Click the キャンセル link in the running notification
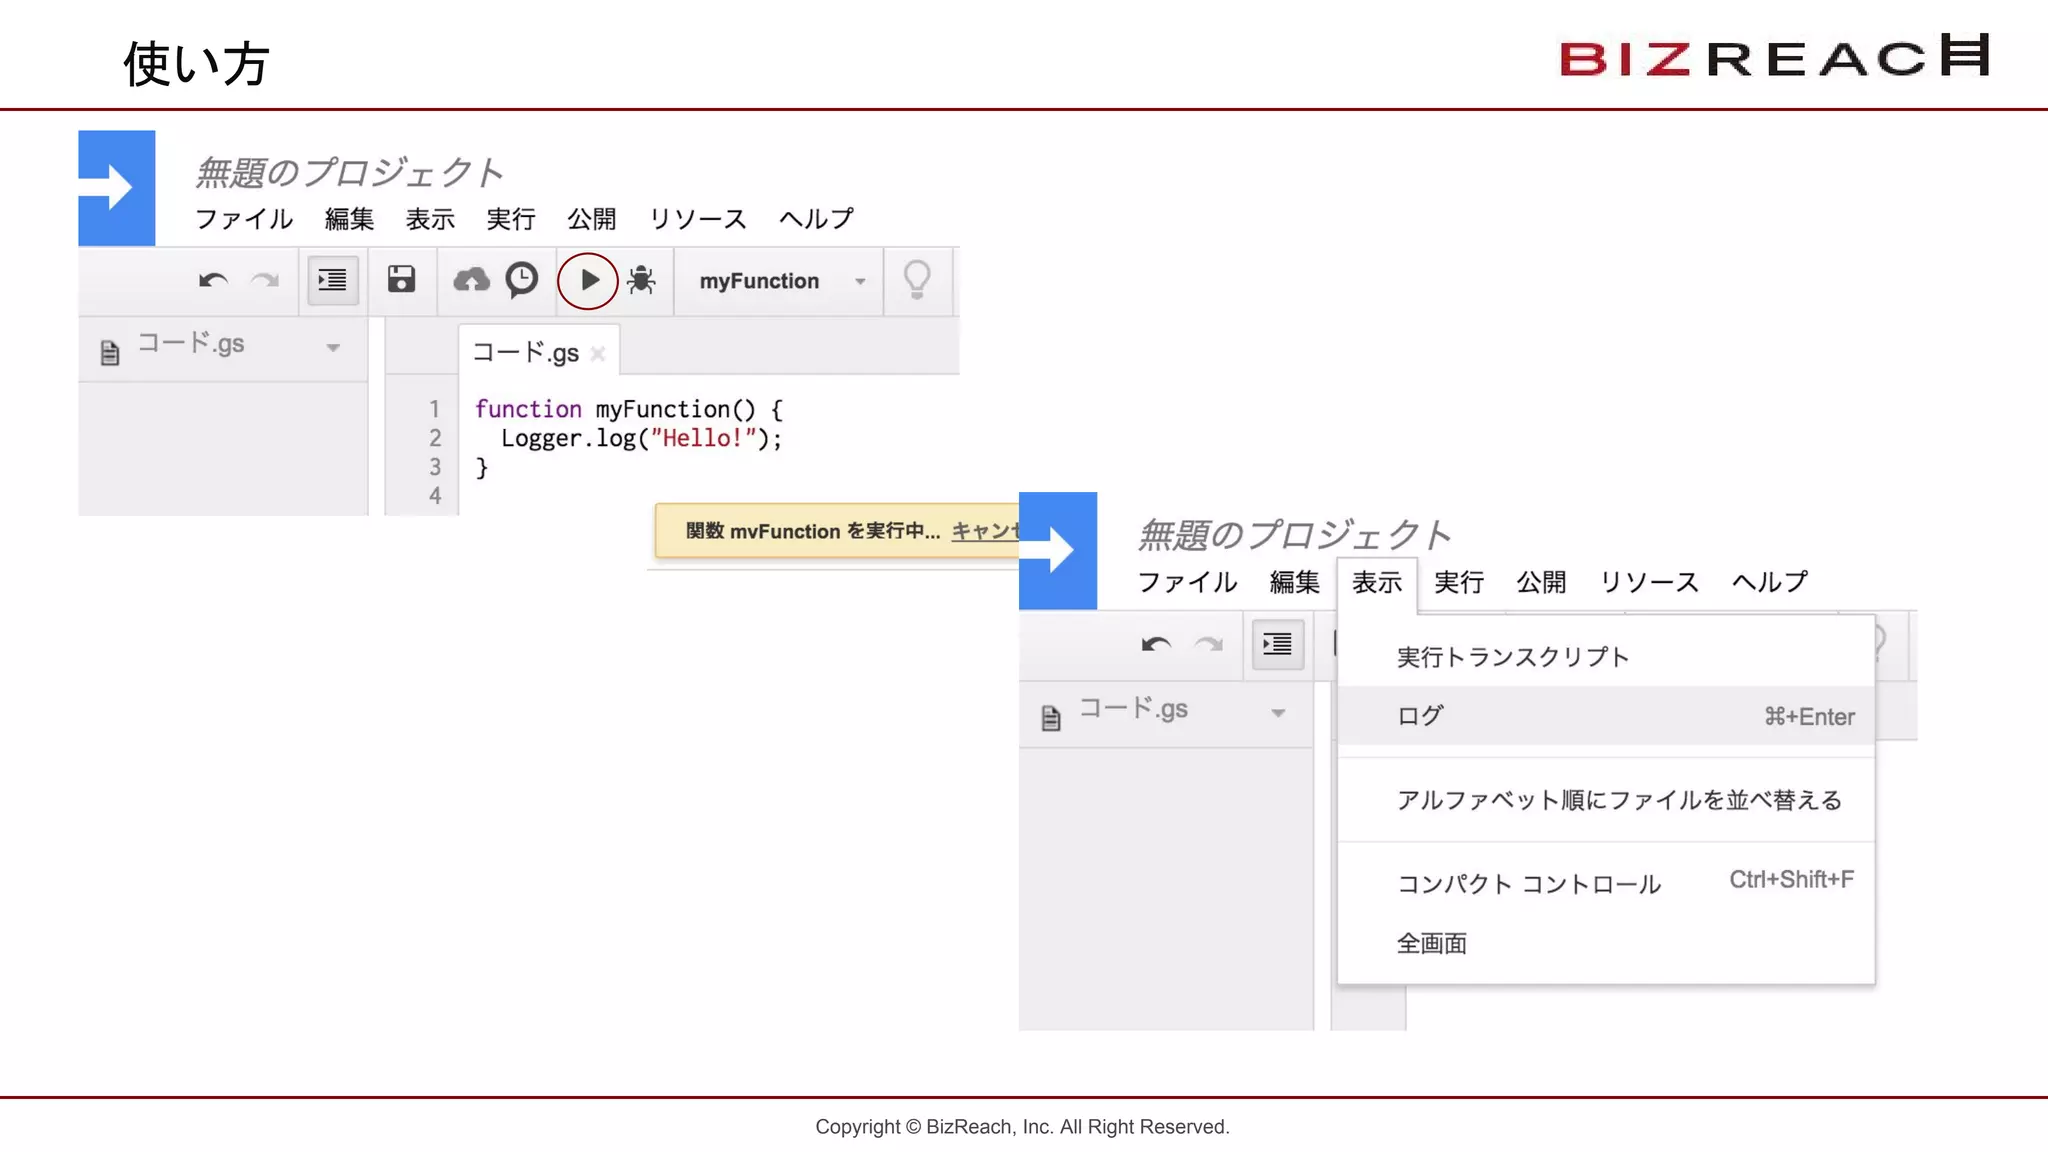 point(984,531)
